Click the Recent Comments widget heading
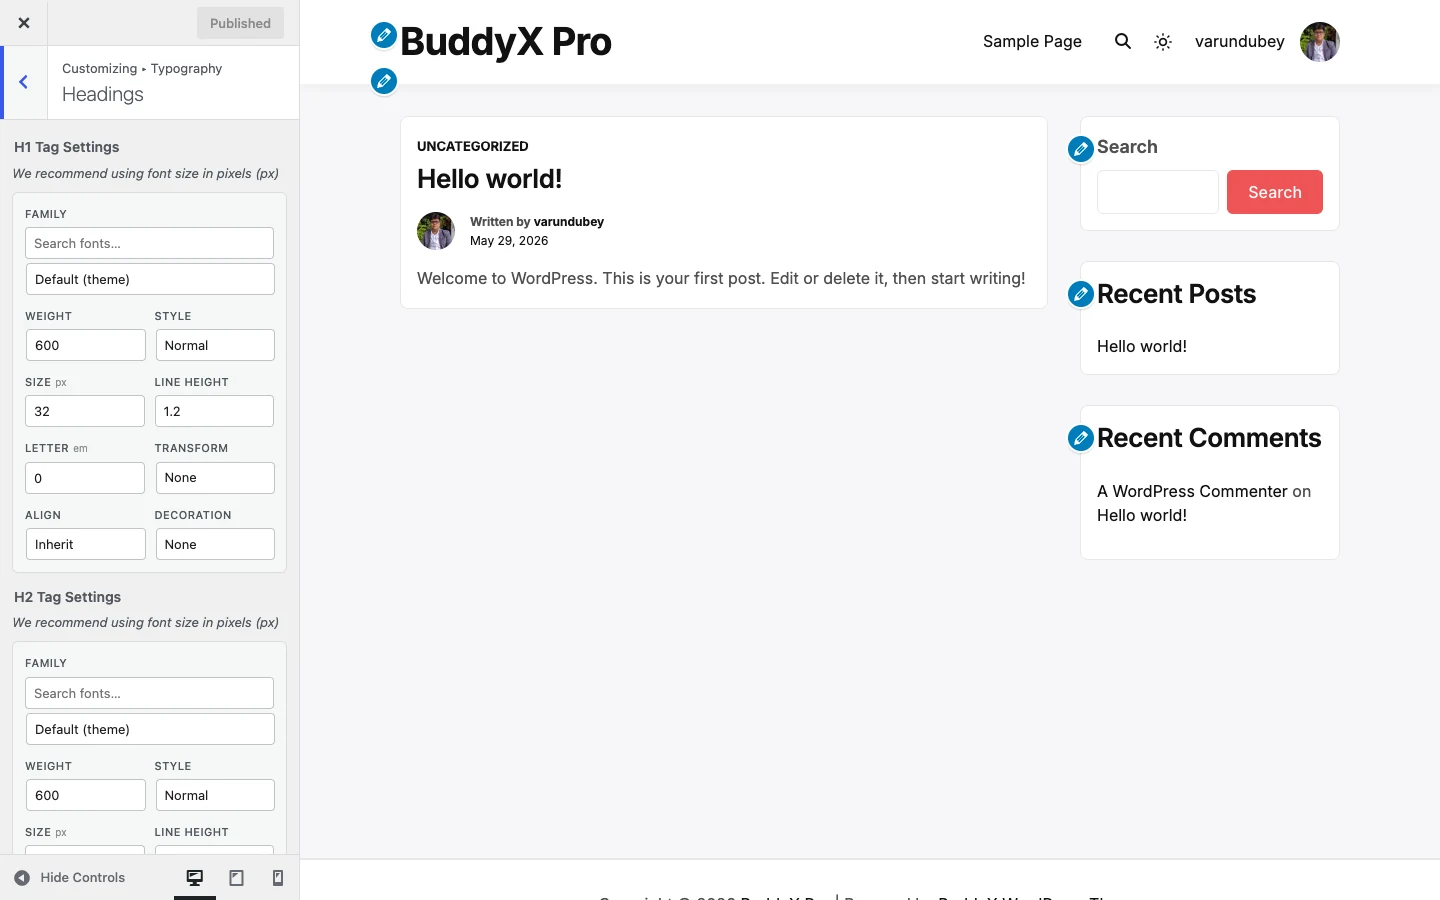This screenshot has width=1440, height=900. (x=1209, y=438)
